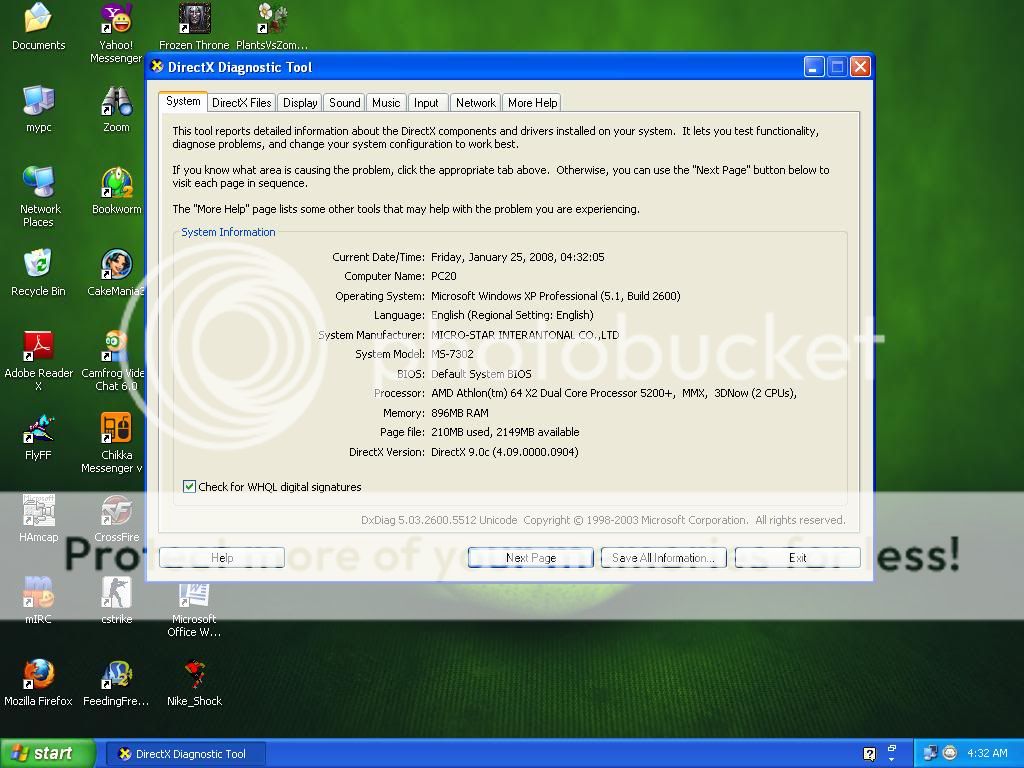Switch to the Input tab
The width and height of the screenshot is (1024, 768).
coord(426,103)
